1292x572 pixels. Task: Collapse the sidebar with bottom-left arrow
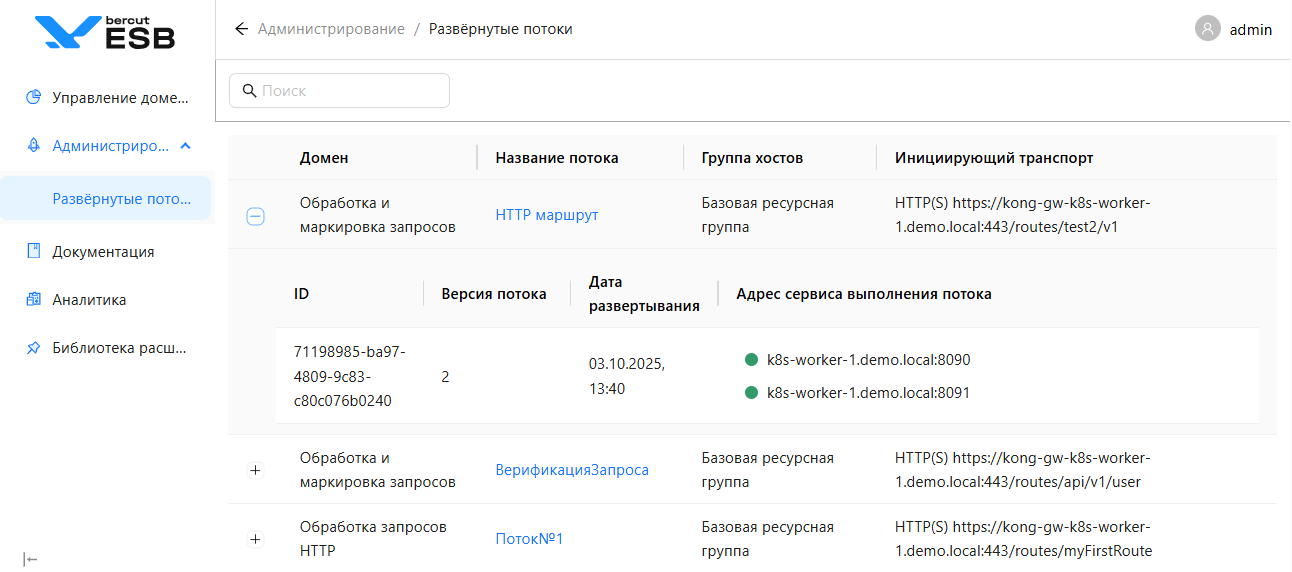pyautogui.click(x=31, y=559)
